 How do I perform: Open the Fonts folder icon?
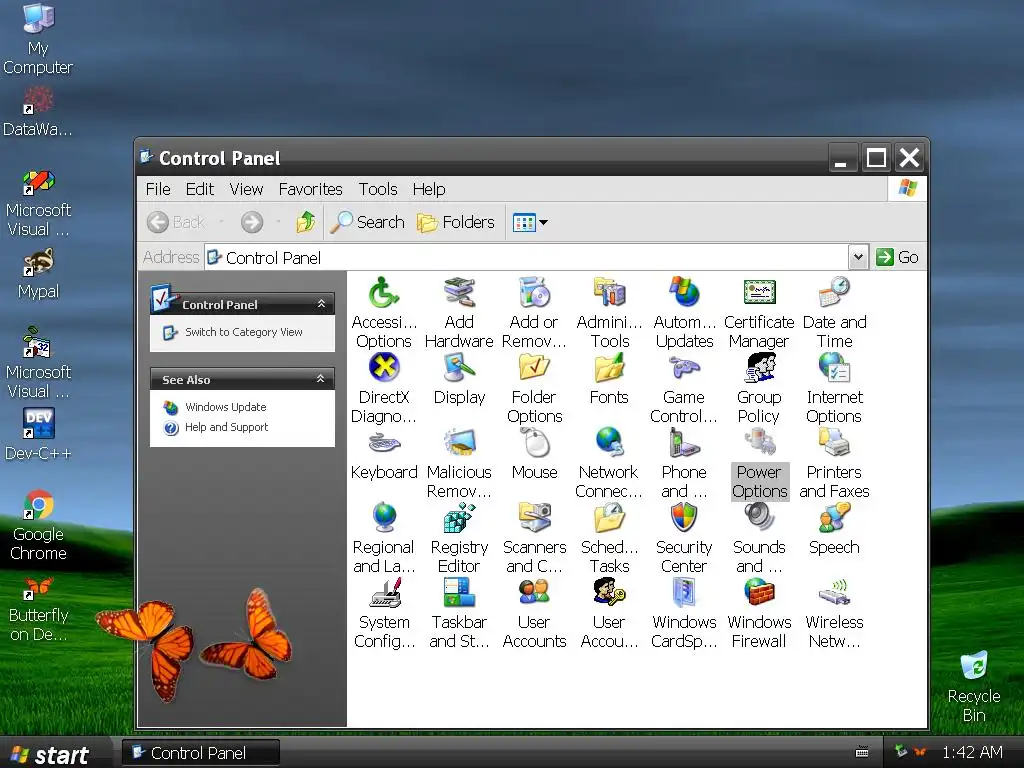[609, 368]
